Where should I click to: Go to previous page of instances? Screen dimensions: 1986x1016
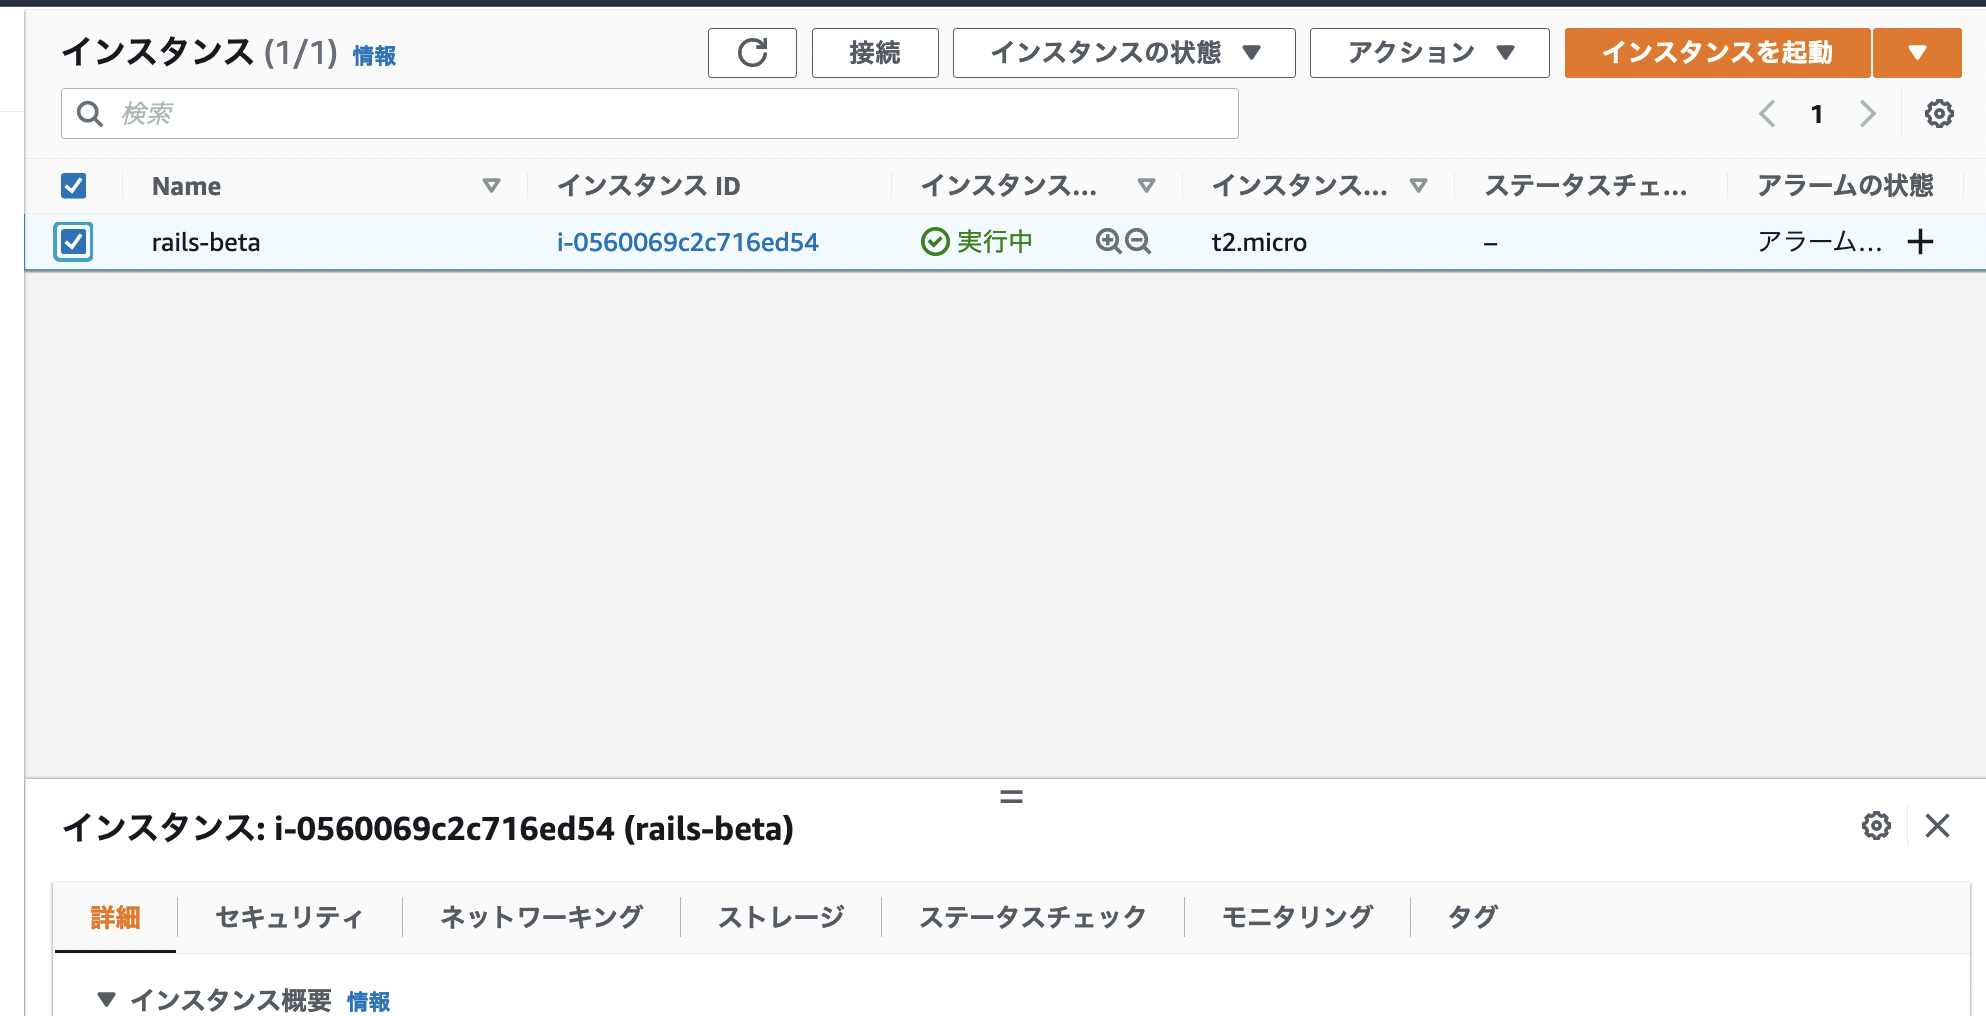pyautogui.click(x=1767, y=114)
